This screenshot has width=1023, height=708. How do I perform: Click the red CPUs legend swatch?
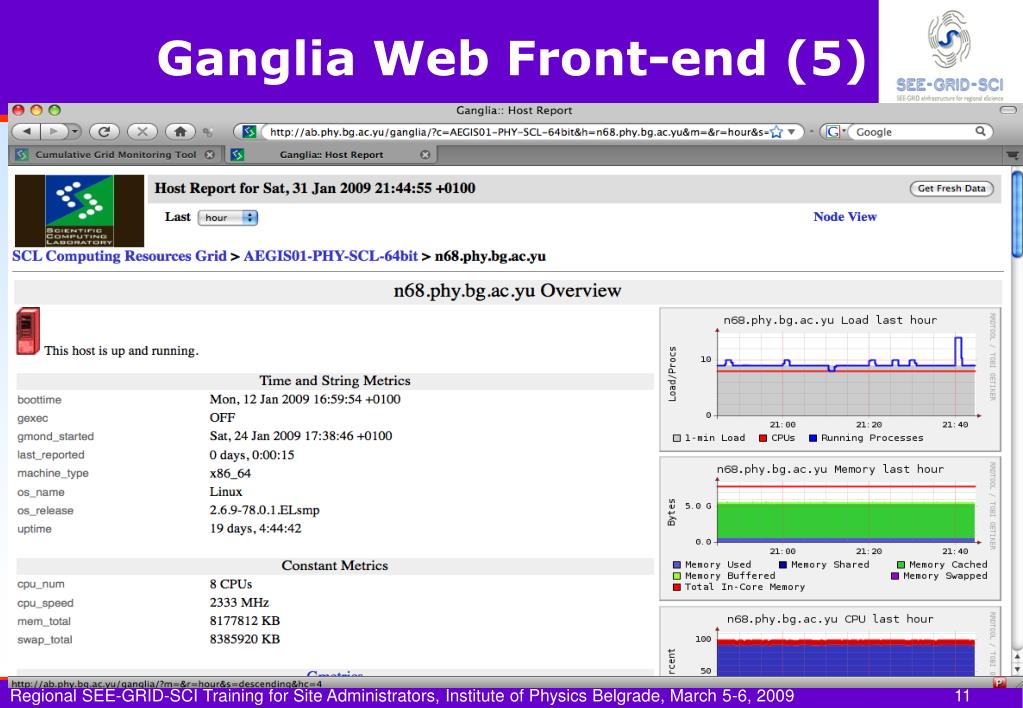coord(763,439)
